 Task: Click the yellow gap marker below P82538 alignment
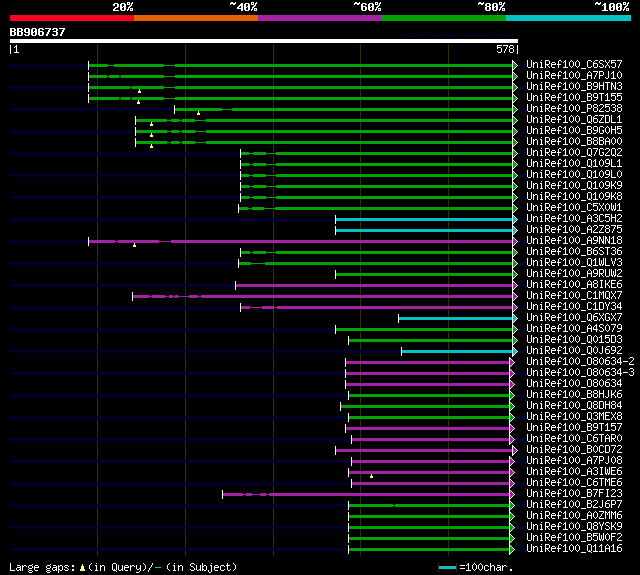[198, 113]
